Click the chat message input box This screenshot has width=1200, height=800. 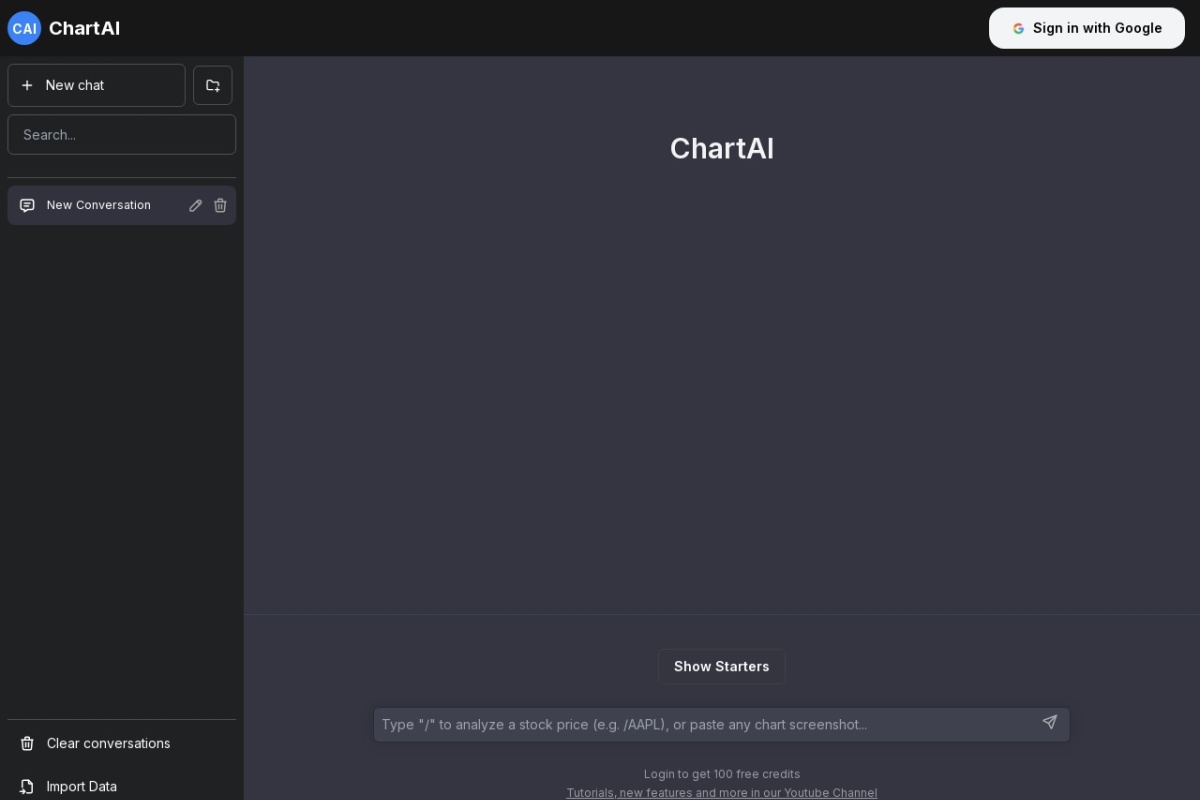[700, 724]
